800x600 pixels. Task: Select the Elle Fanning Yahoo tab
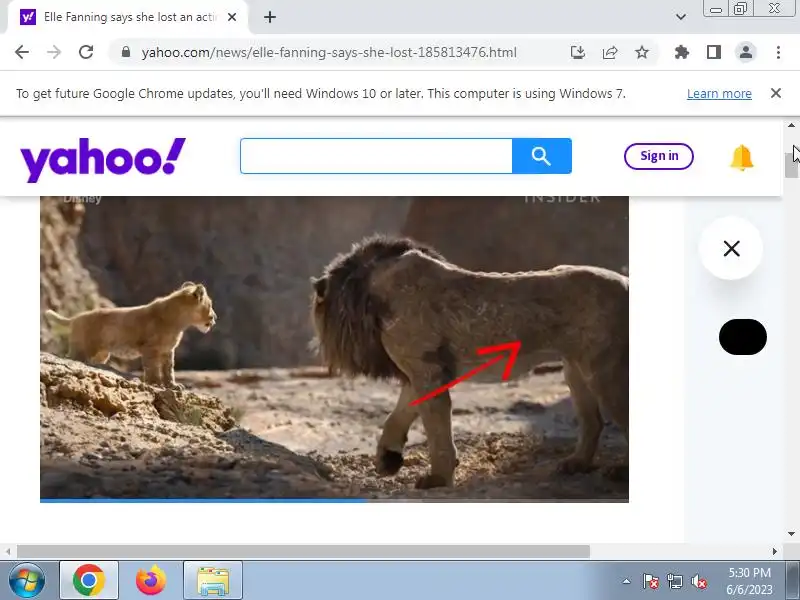point(128,17)
